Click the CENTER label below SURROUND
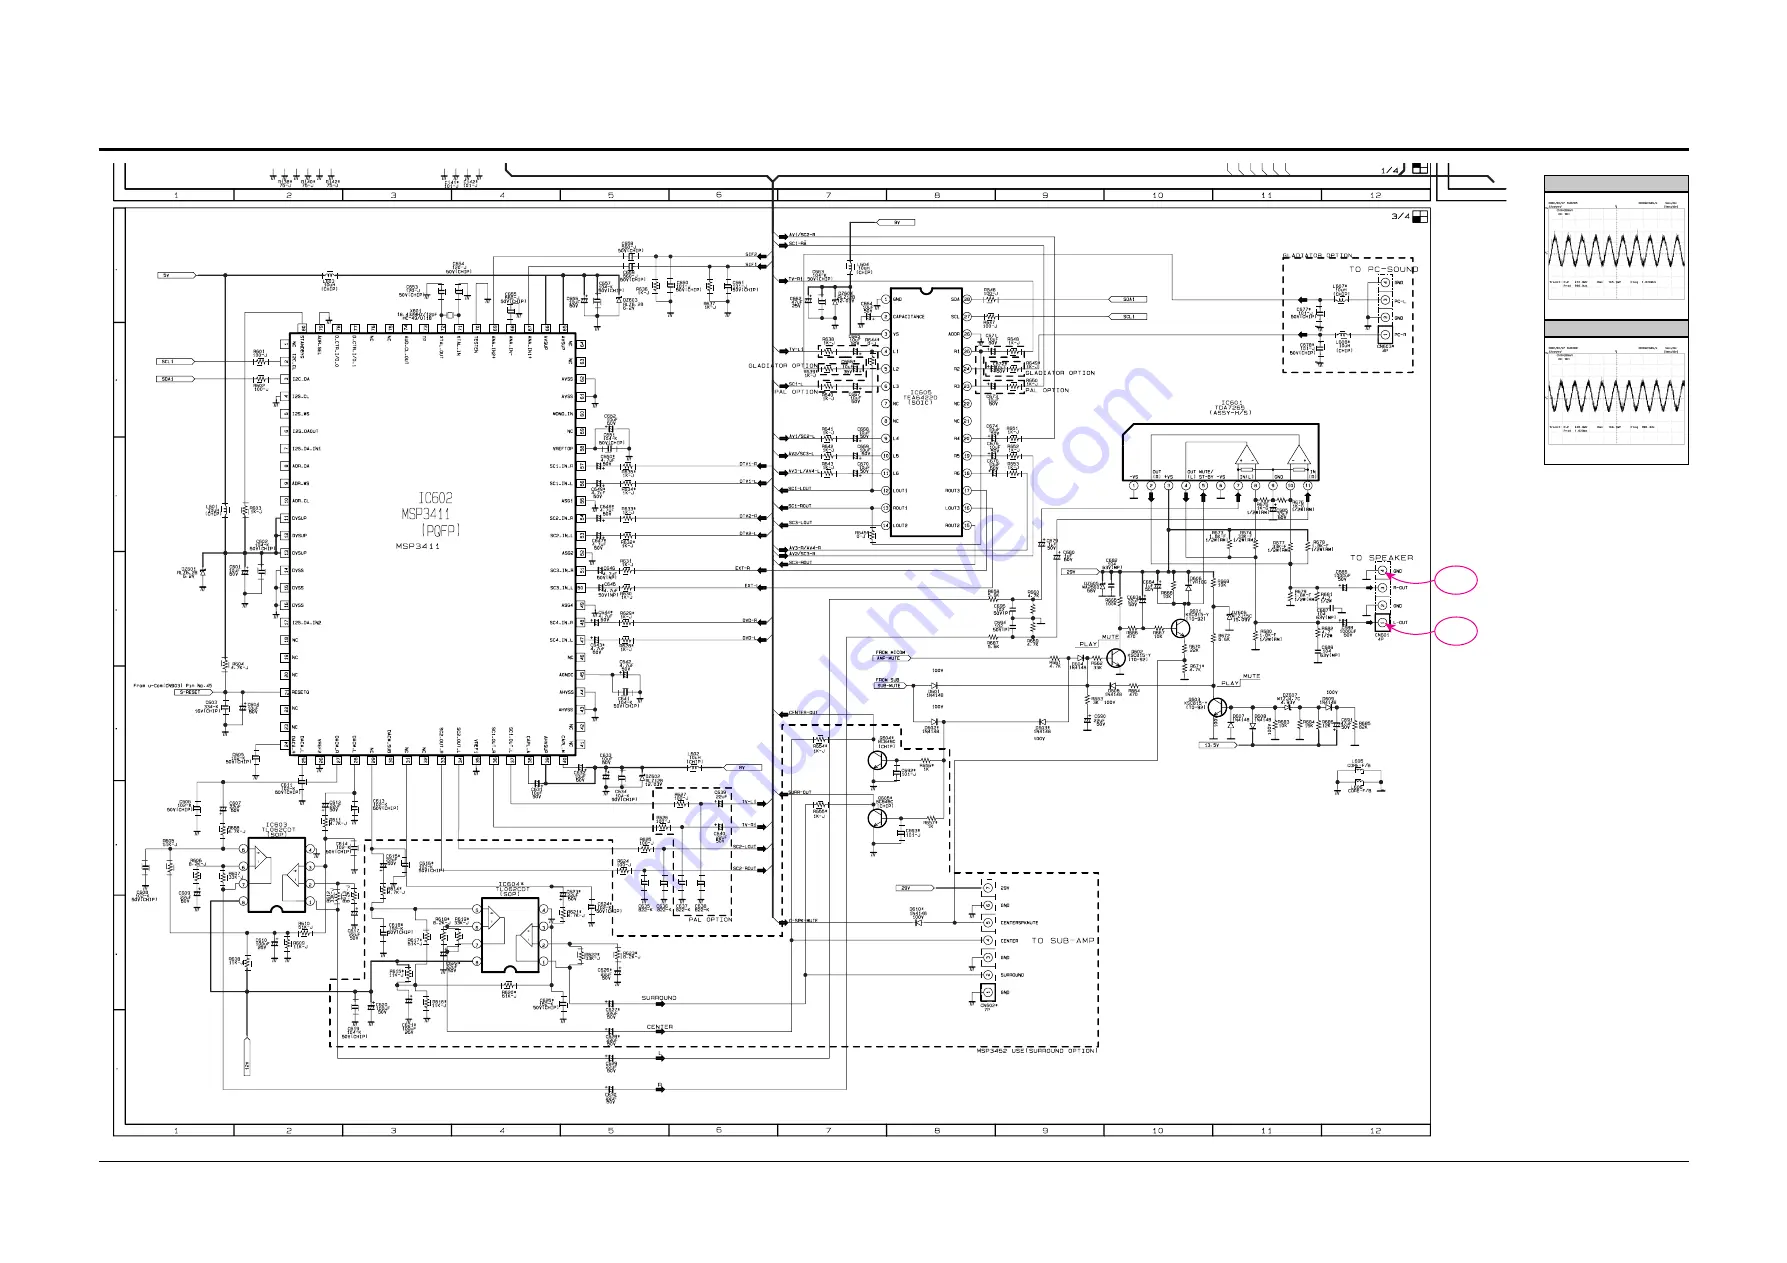 660,1027
